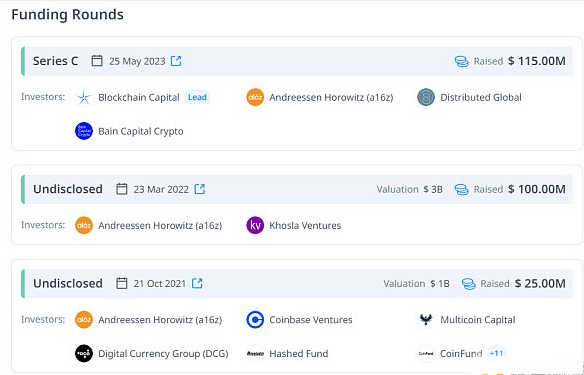Image resolution: width=584 pixels, height=375 pixels.
Task: Click the Distributed Global logo
Action: point(426,97)
